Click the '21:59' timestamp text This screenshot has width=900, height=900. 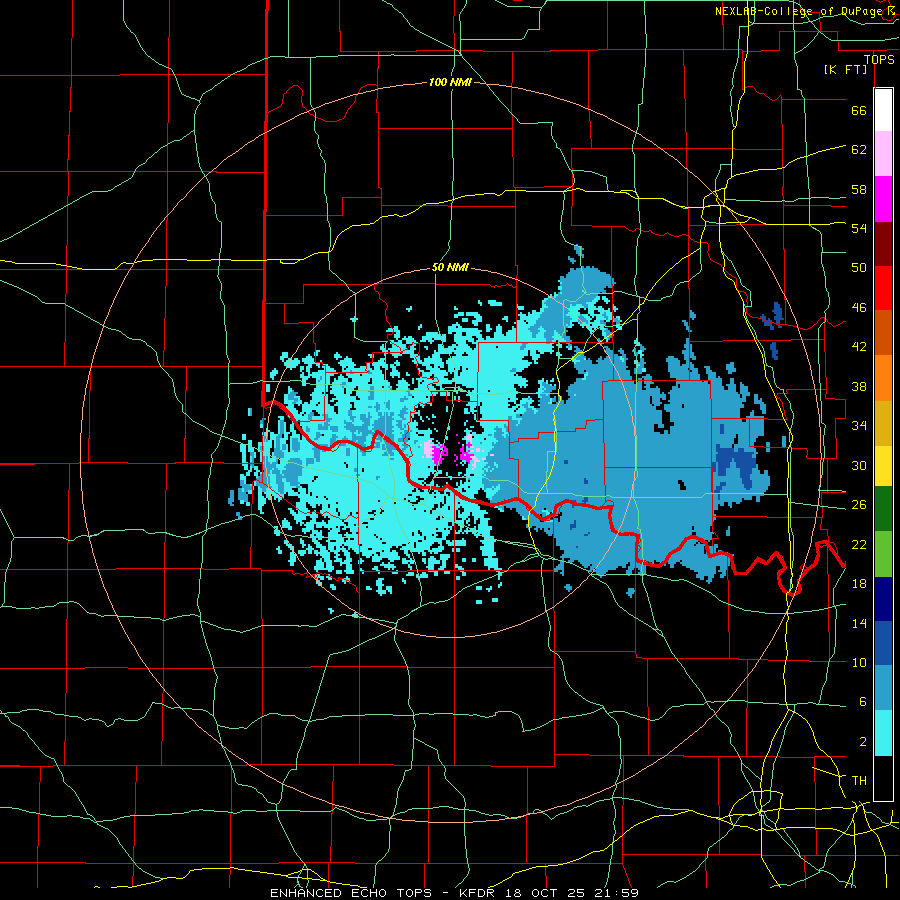[x=617, y=893]
